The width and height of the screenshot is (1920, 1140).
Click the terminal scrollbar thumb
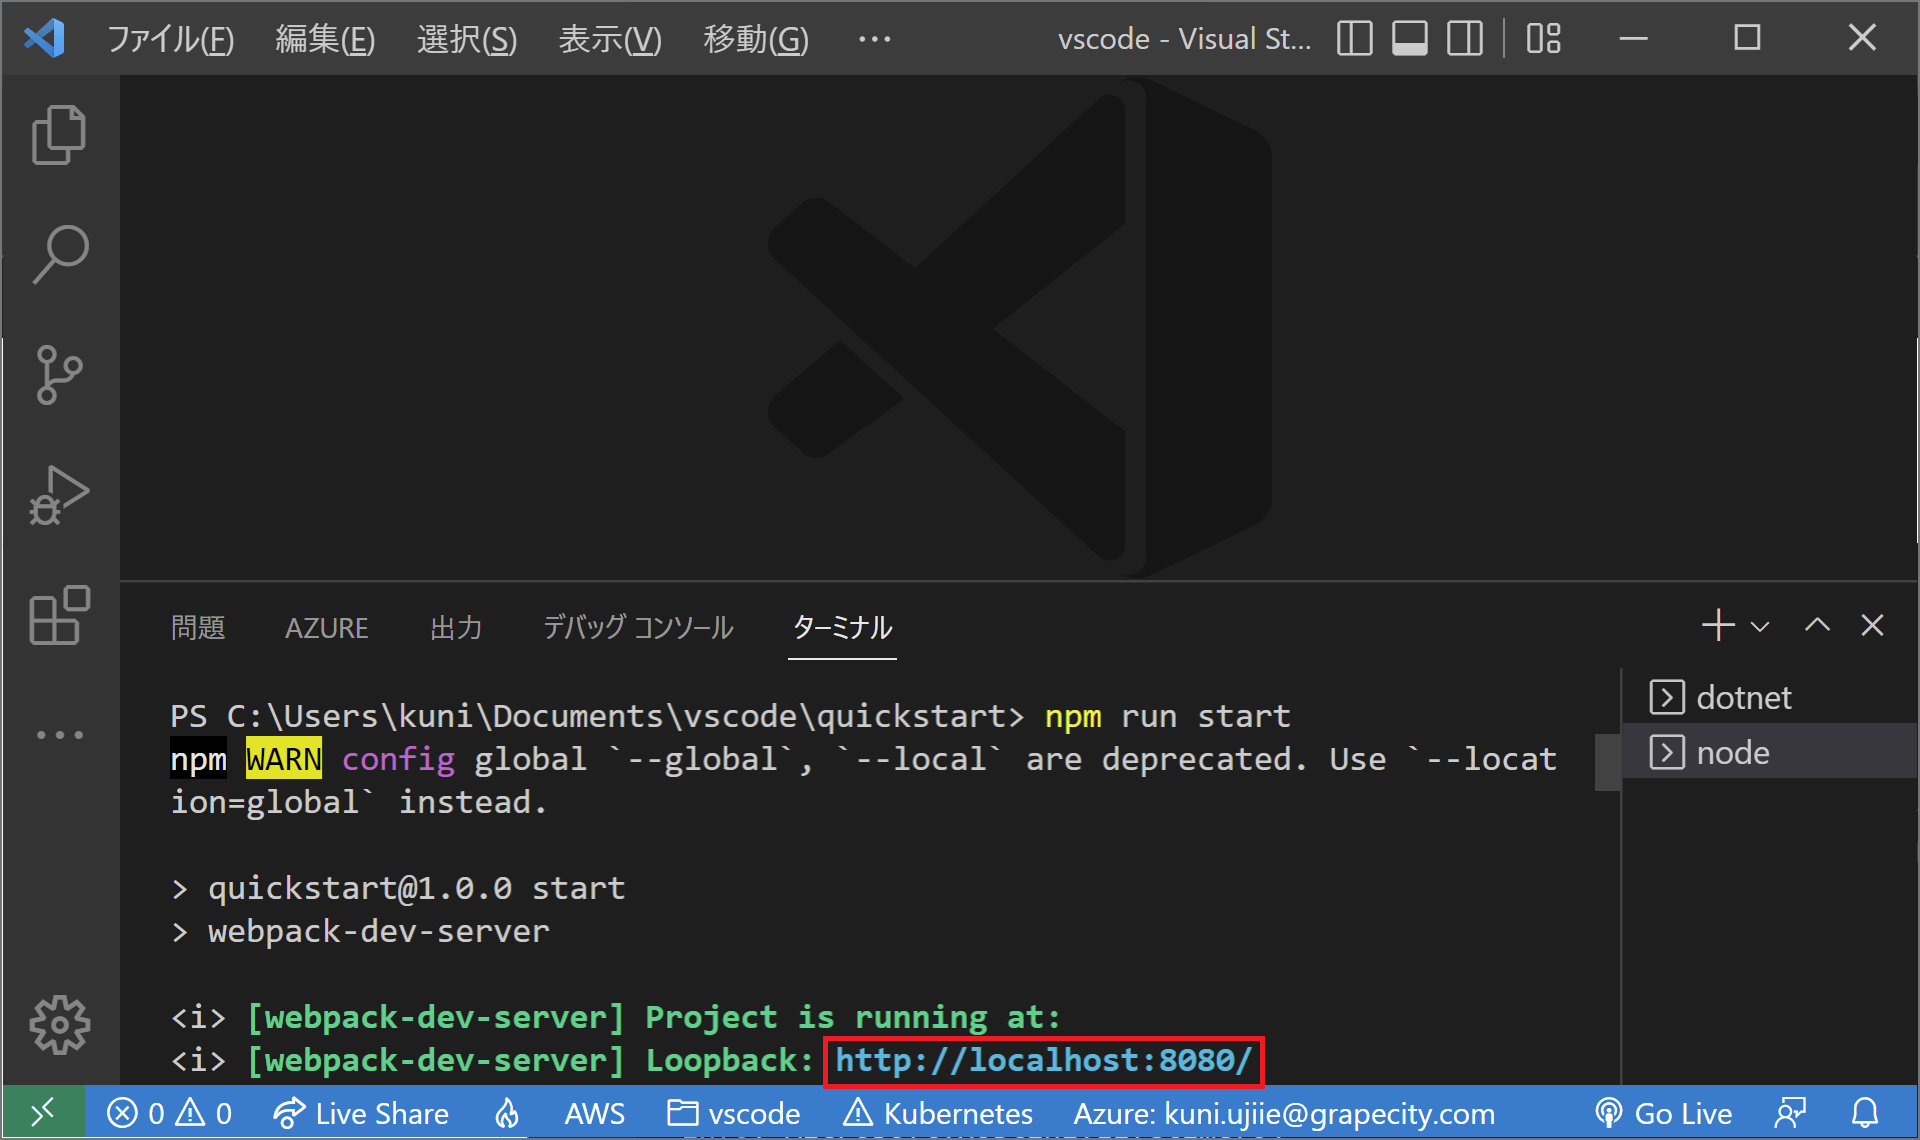pos(1607,762)
